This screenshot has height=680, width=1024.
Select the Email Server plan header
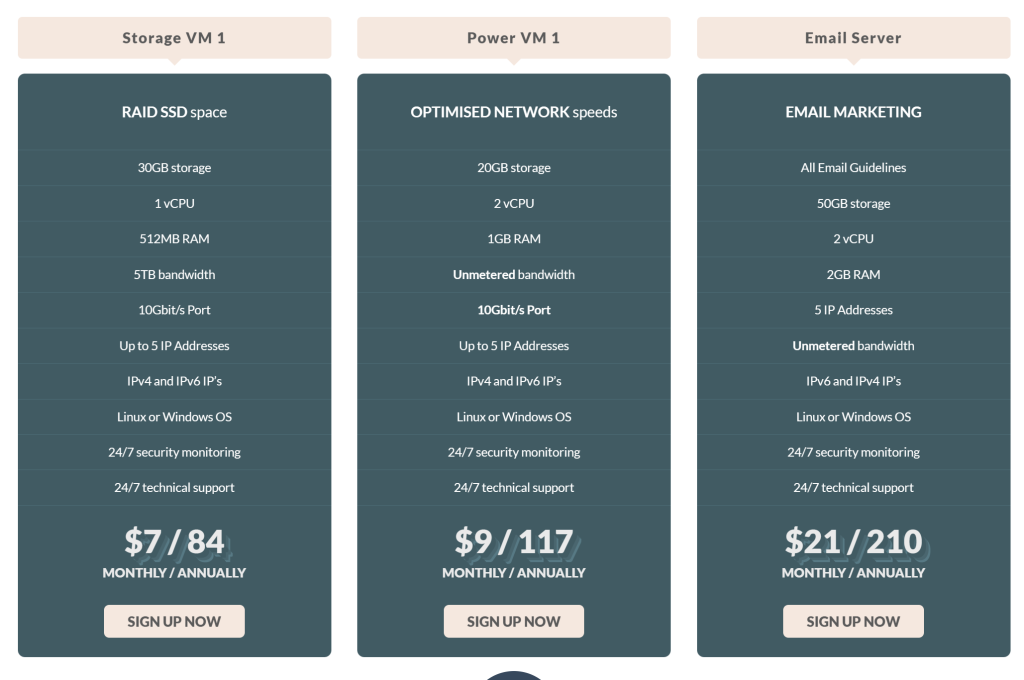[854, 38]
